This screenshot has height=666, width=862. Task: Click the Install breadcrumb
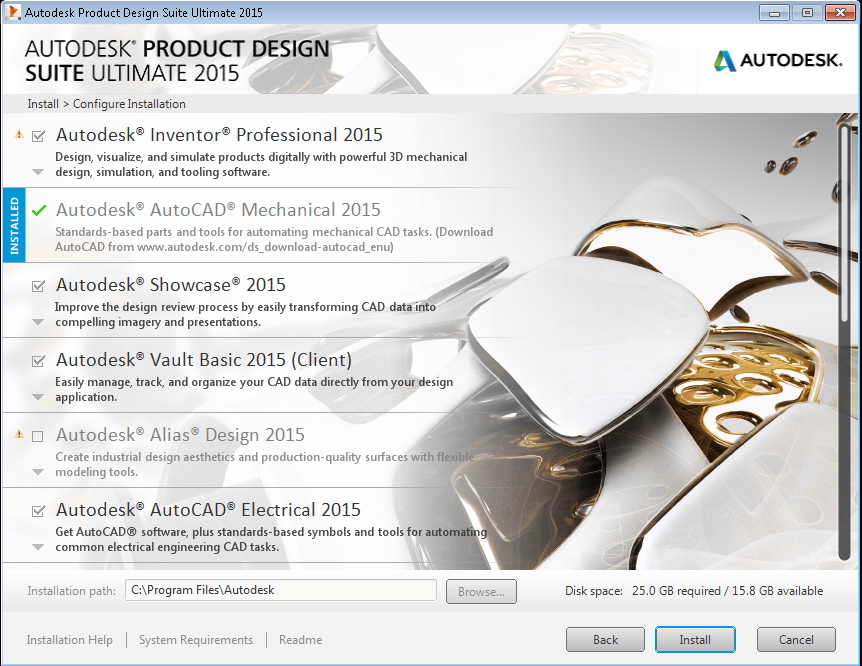[x=43, y=104]
